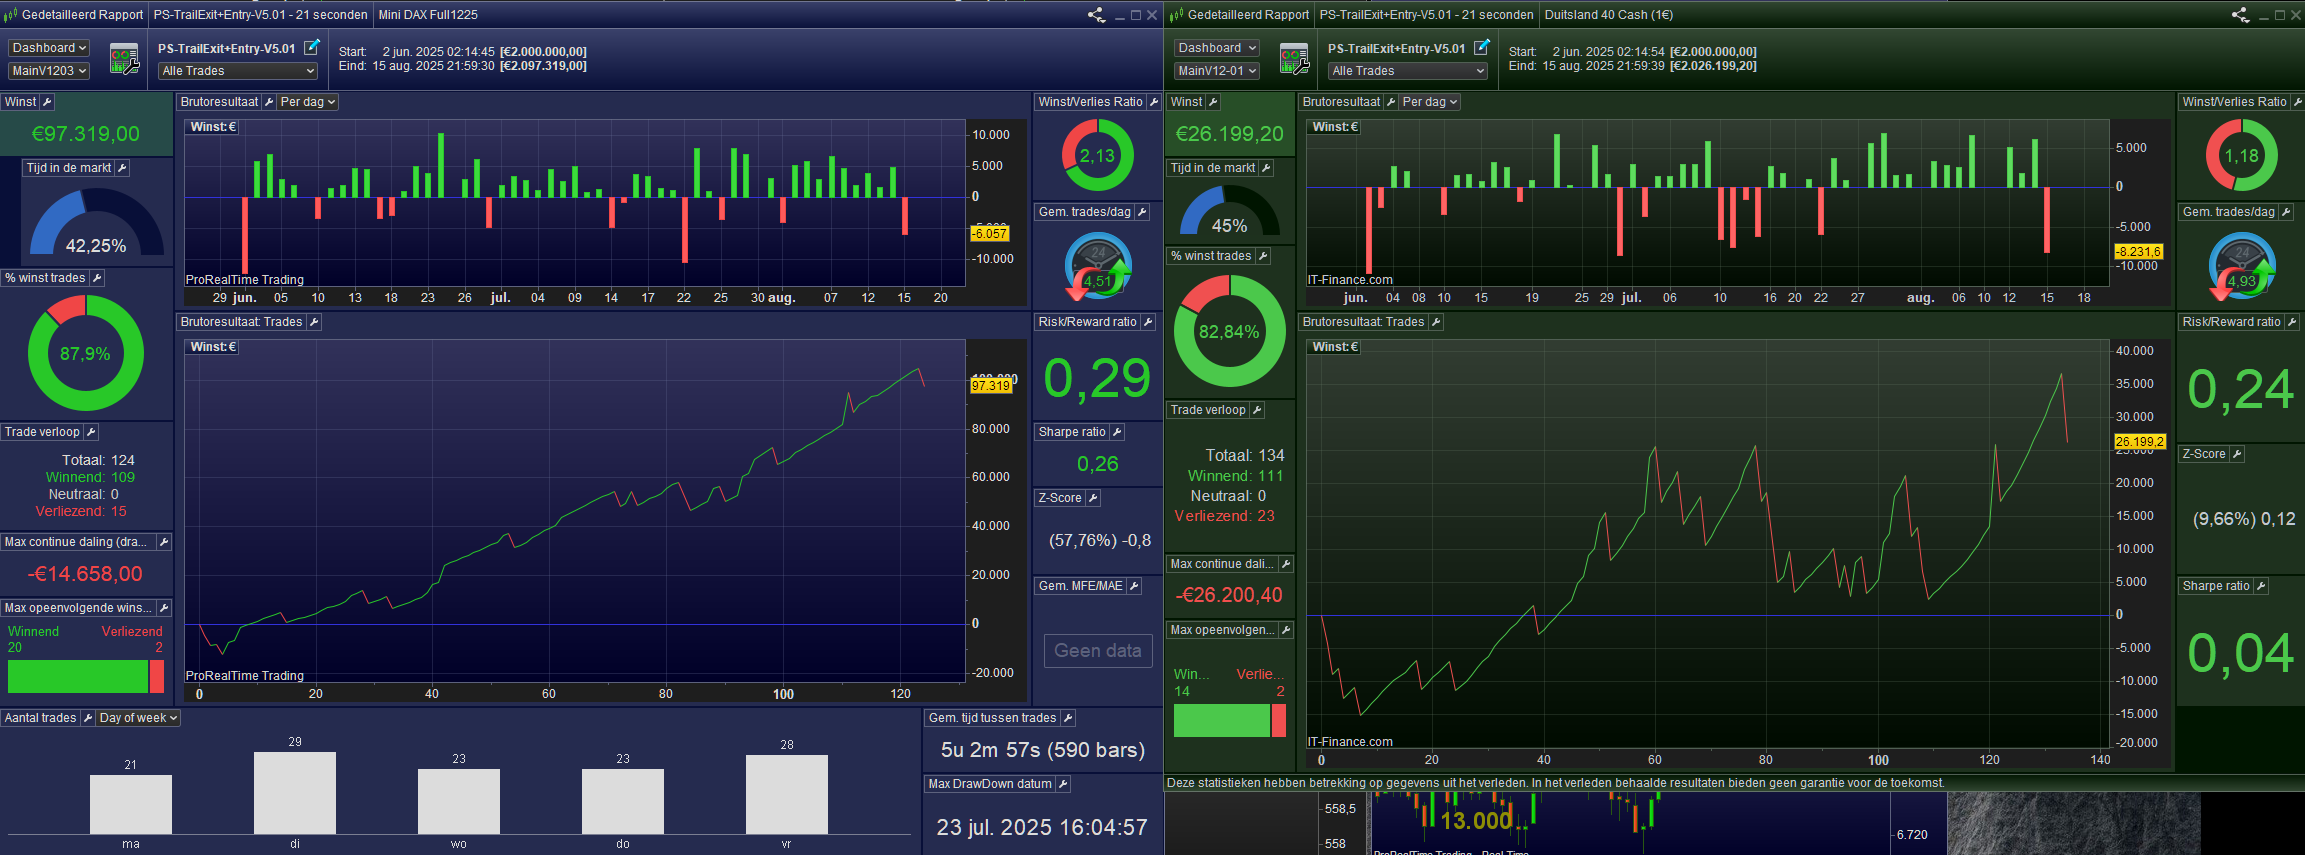Select the -€26.200,40 drawdown value
Viewport: 2305px width, 855px height.
tap(1229, 595)
